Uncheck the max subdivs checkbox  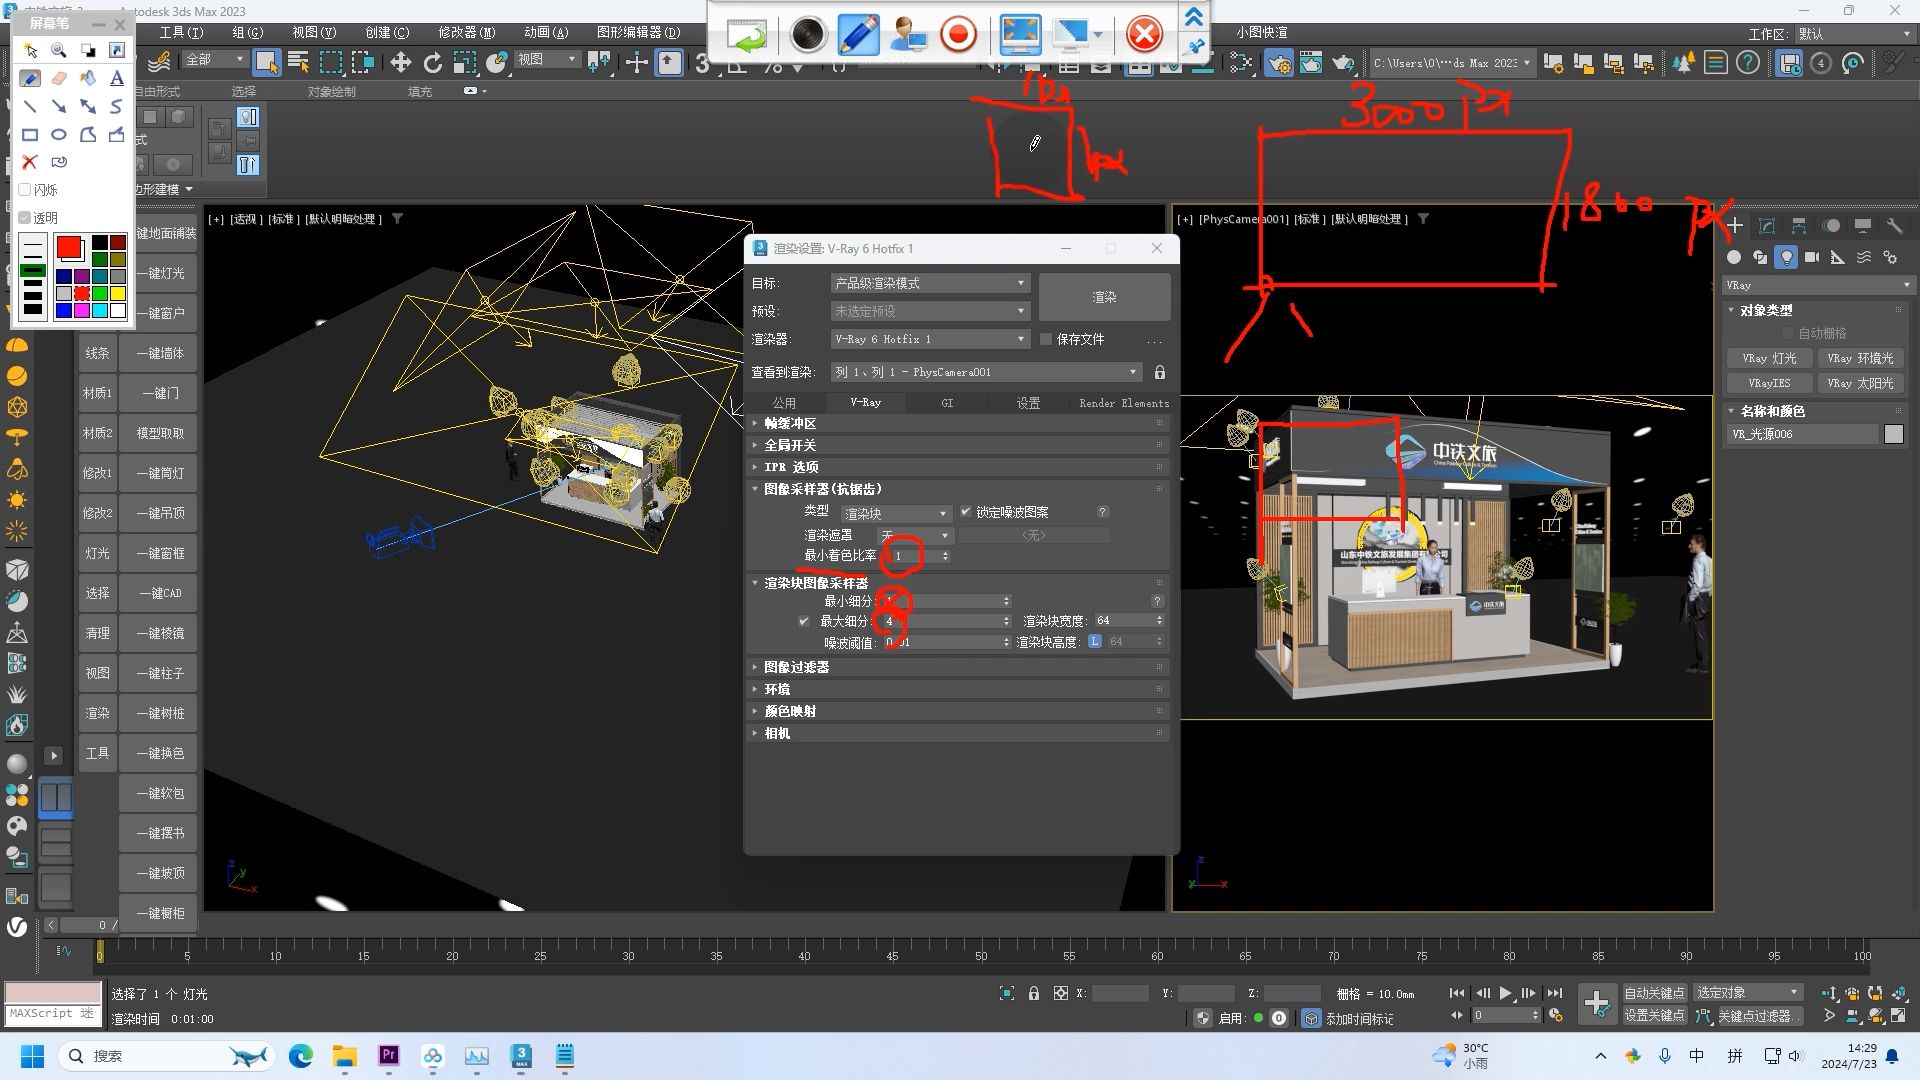(x=804, y=621)
